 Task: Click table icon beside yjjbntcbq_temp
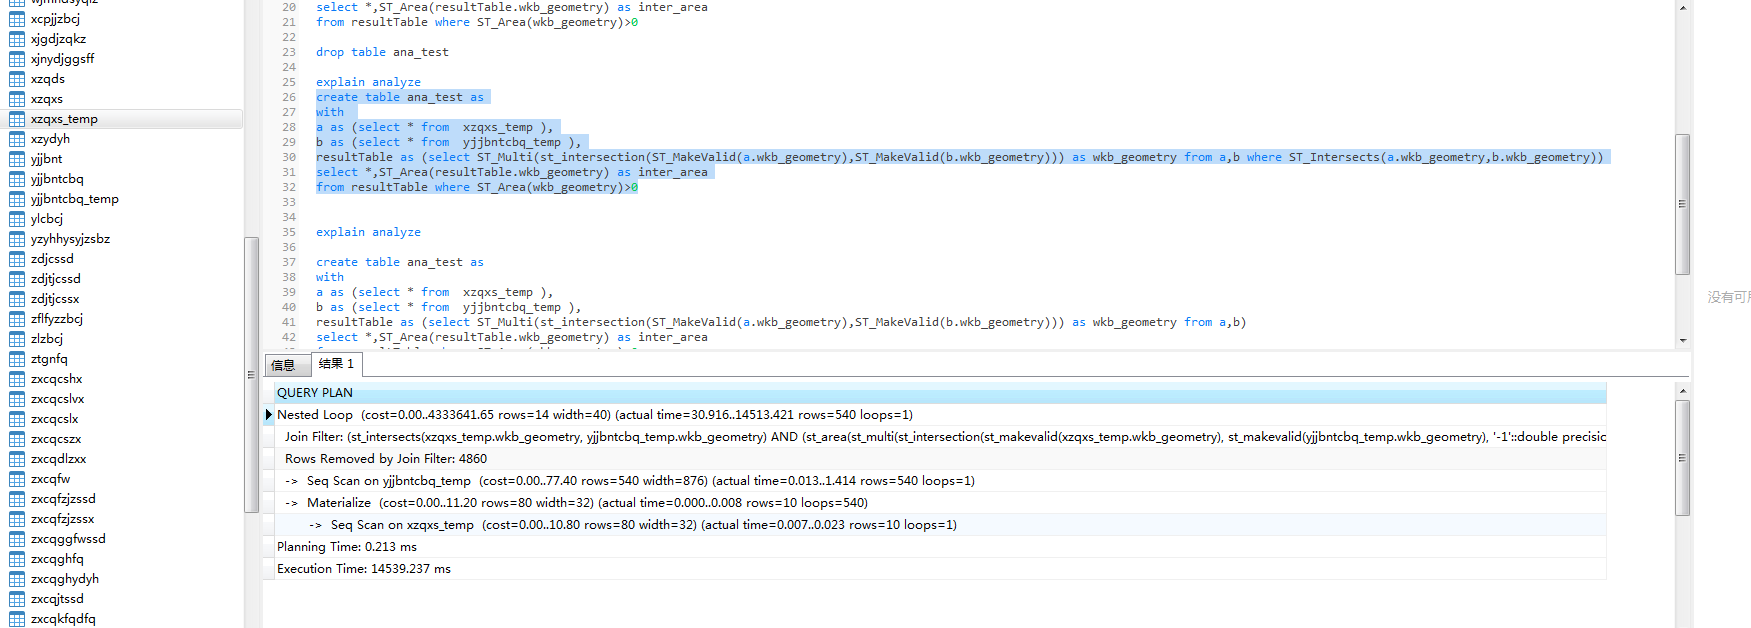pos(17,199)
